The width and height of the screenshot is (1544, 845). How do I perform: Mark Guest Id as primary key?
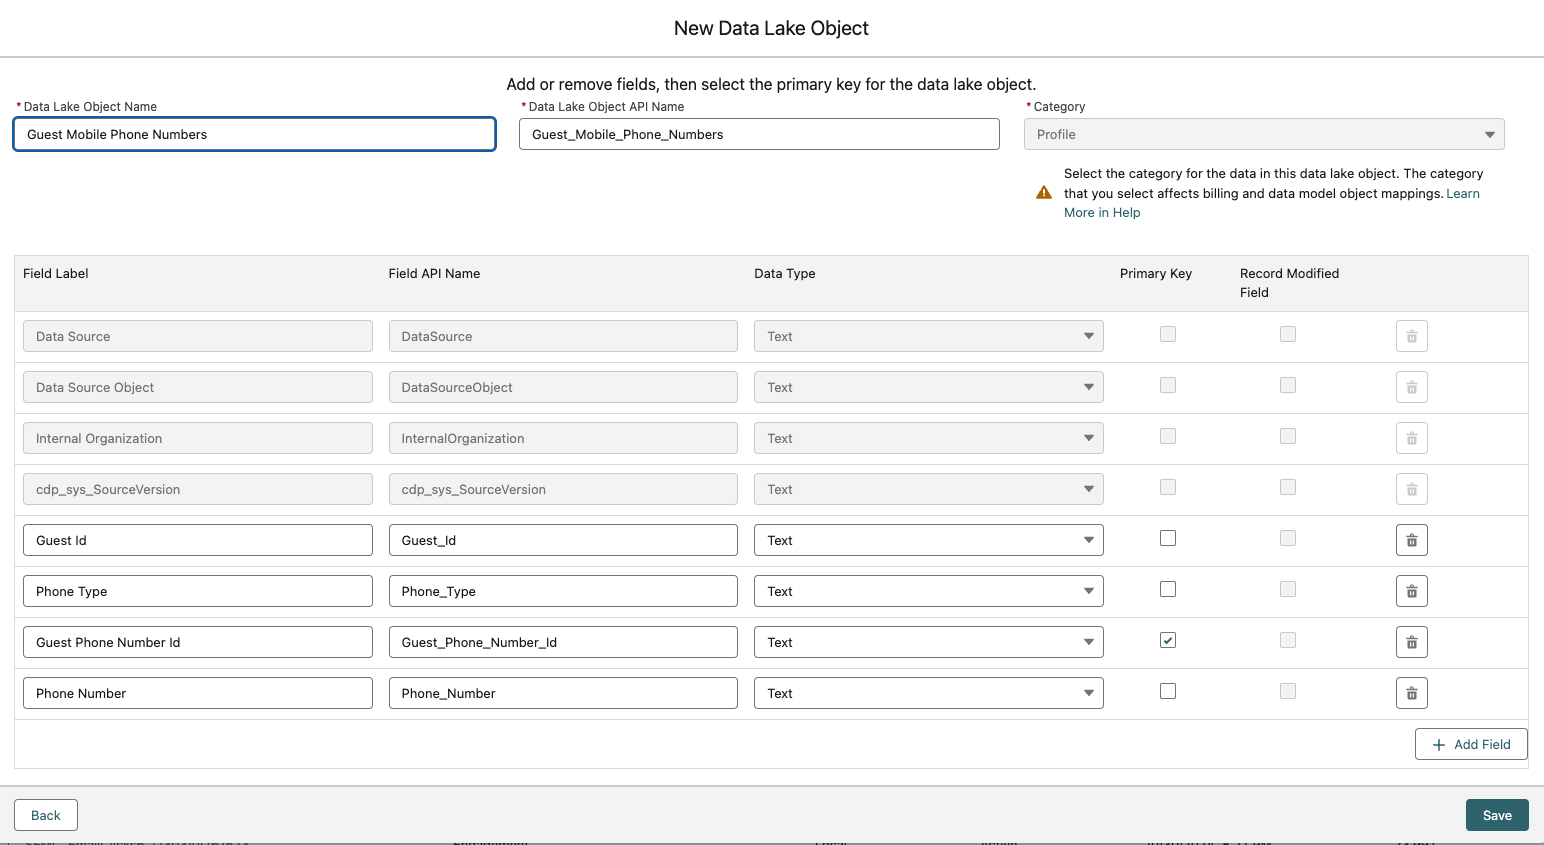[x=1167, y=538]
